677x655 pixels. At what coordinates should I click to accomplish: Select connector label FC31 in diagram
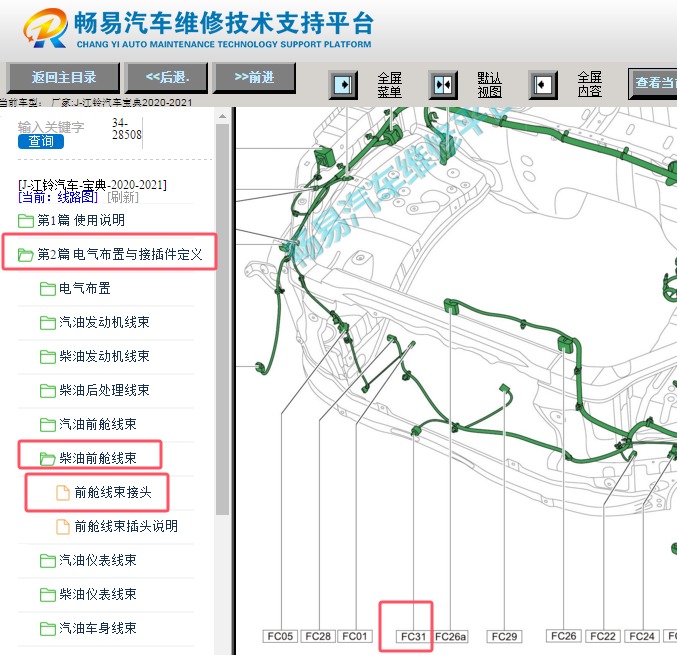(x=413, y=637)
